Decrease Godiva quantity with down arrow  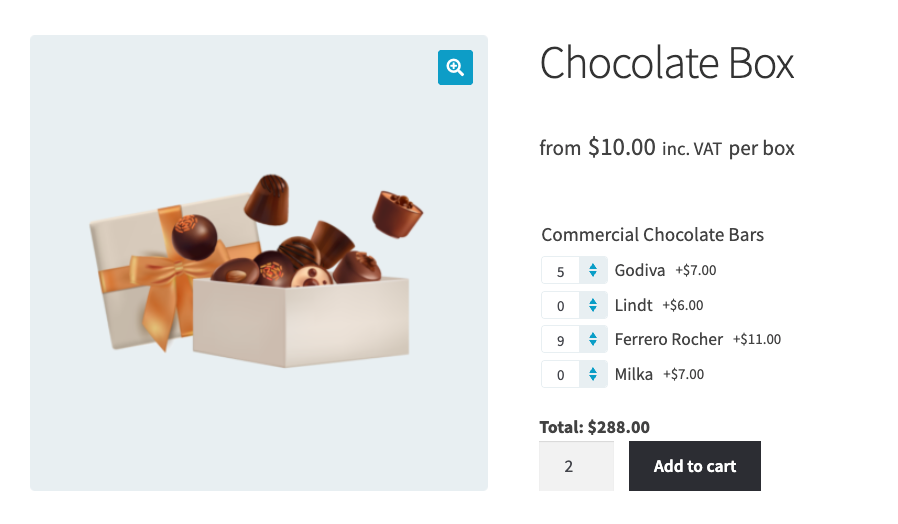click(593, 275)
